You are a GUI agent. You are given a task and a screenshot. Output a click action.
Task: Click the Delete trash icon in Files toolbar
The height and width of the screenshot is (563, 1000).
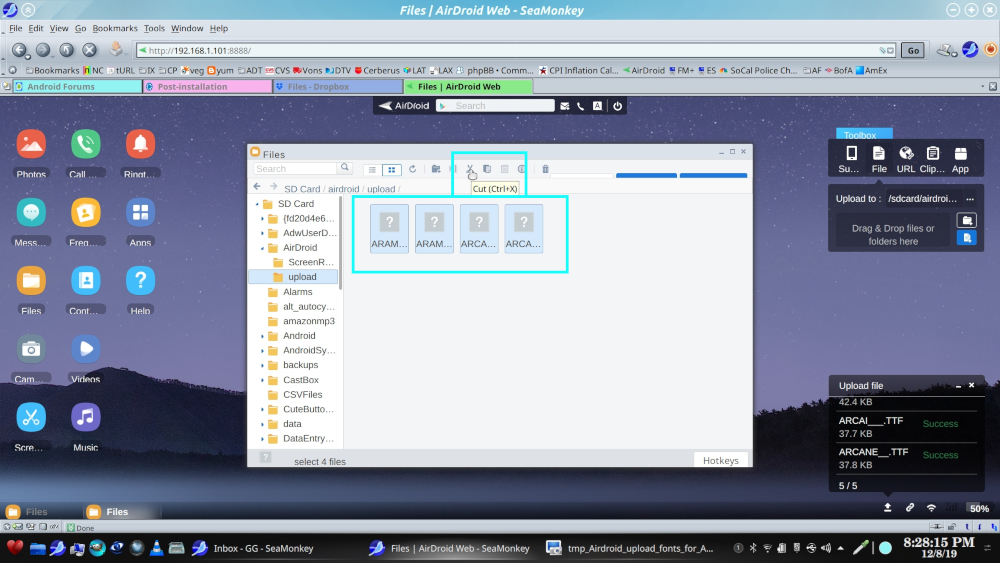(545, 169)
